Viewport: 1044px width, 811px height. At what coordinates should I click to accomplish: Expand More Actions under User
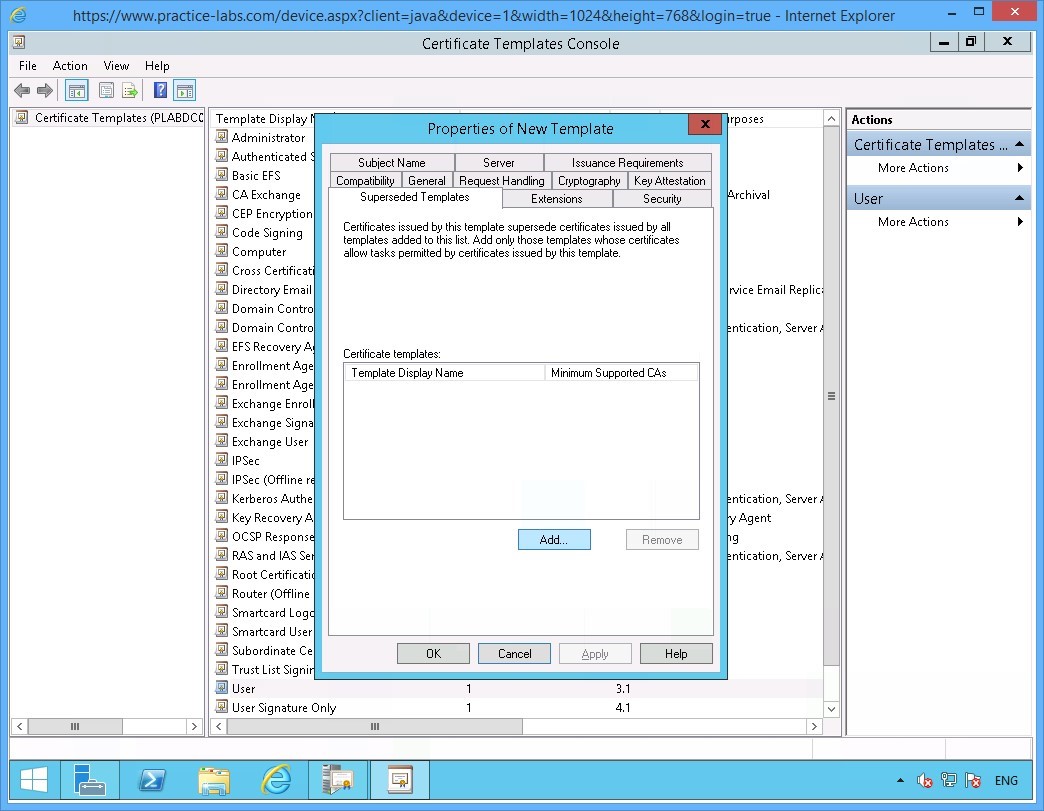point(911,221)
